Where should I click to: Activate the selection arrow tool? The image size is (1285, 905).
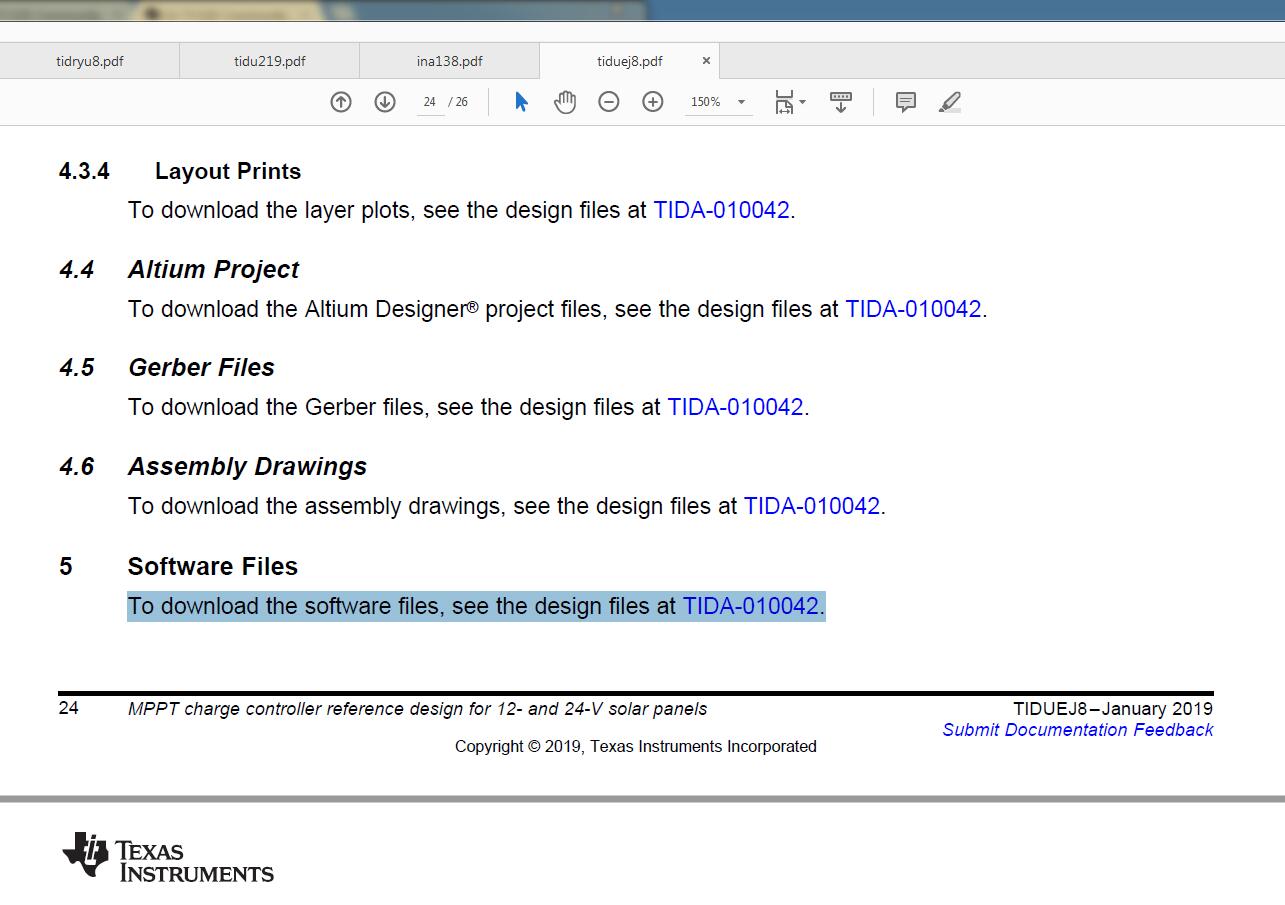tap(521, 102)
